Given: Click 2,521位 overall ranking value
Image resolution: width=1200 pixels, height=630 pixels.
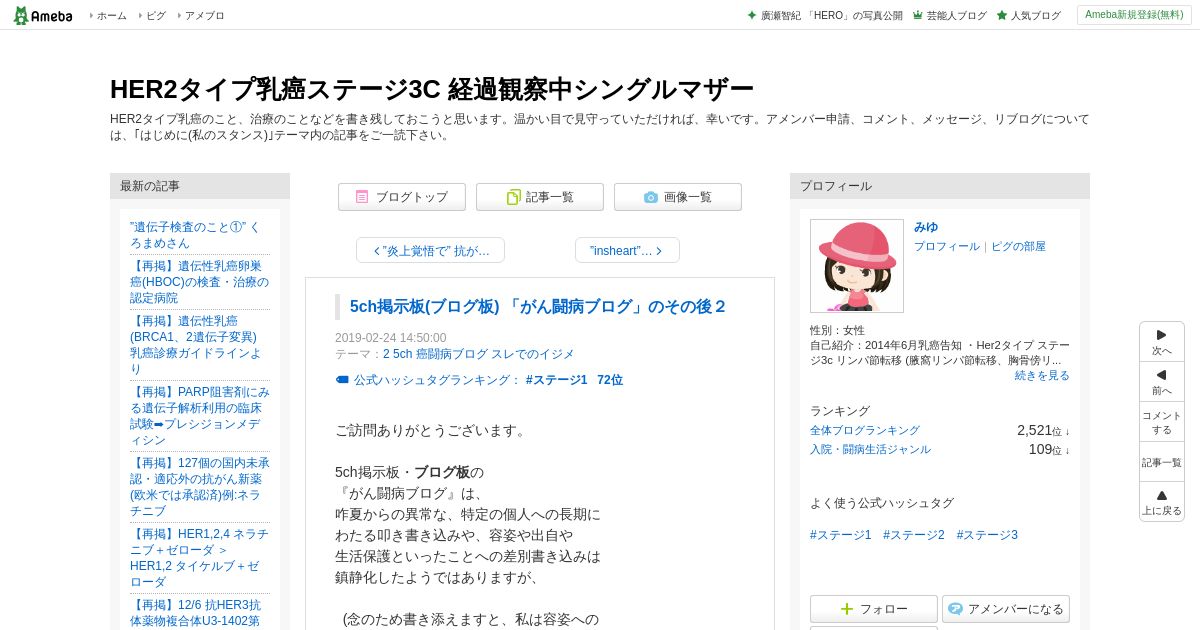Looking at the screenshot, I should [x=1043, y=430].
